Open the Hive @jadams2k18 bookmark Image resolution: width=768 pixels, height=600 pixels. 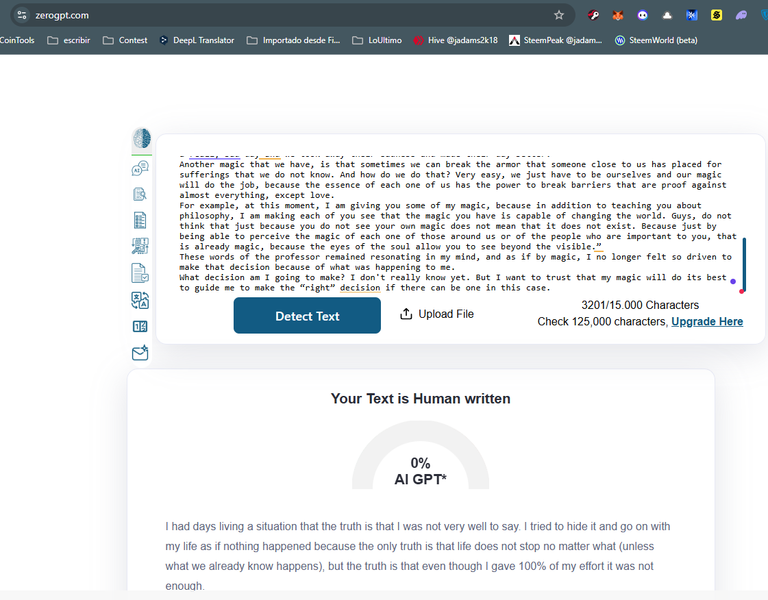pyautogui.click(x=456, y=40)
